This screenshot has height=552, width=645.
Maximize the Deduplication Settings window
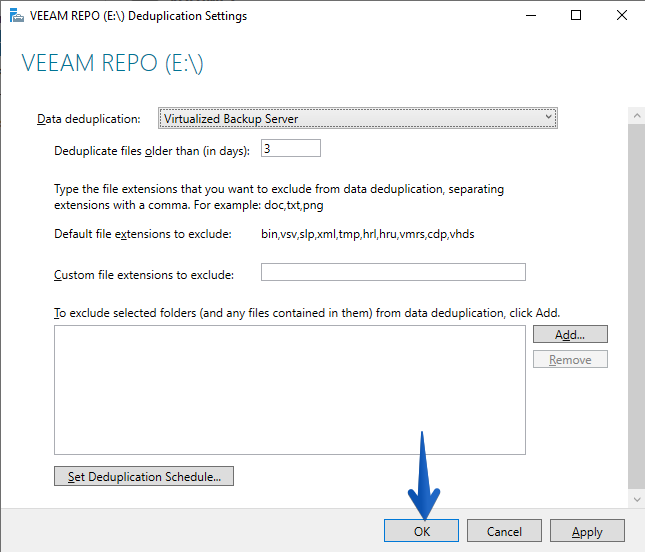coord(576,16)
